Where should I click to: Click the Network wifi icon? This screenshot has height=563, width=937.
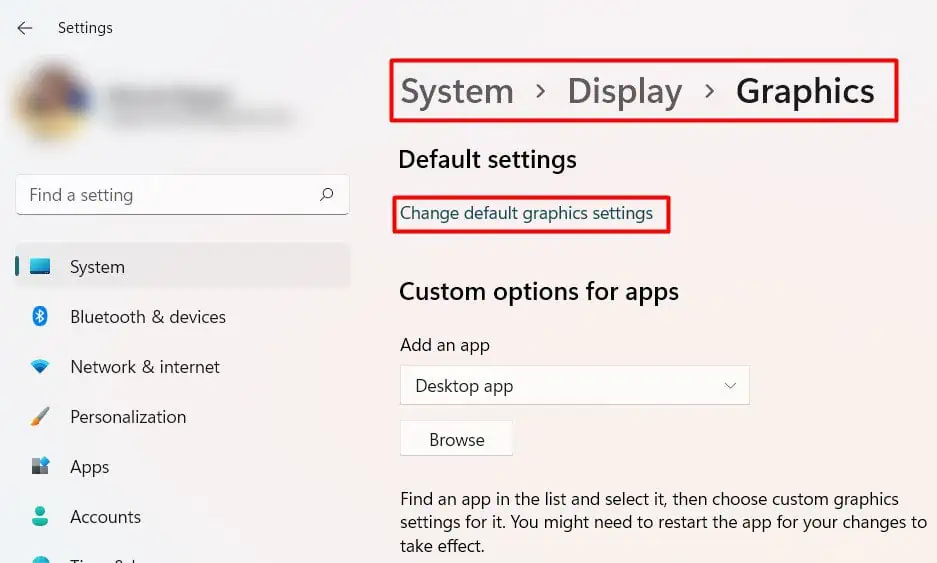pyautogui.click(x=40, y=366)
